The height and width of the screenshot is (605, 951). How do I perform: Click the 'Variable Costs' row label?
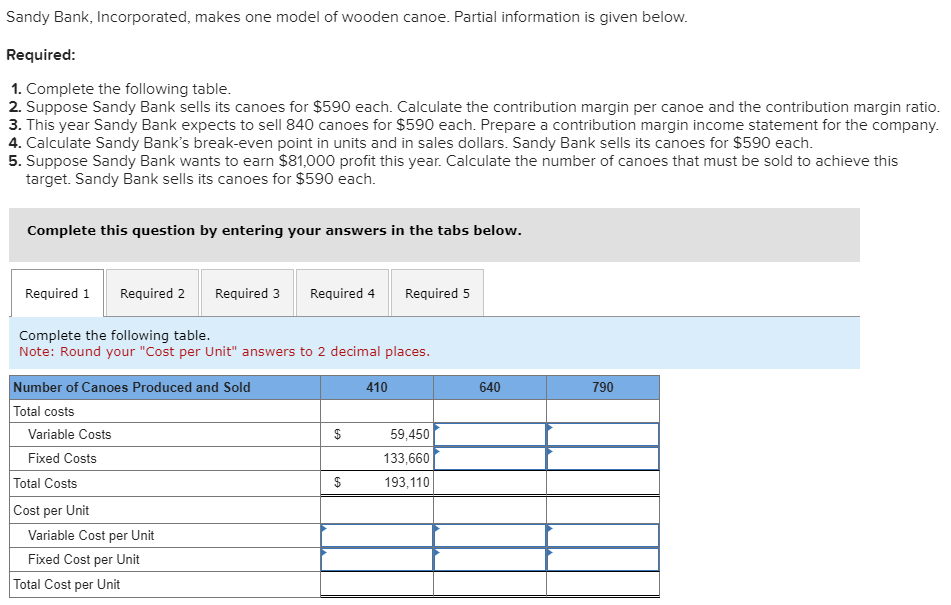70,435
